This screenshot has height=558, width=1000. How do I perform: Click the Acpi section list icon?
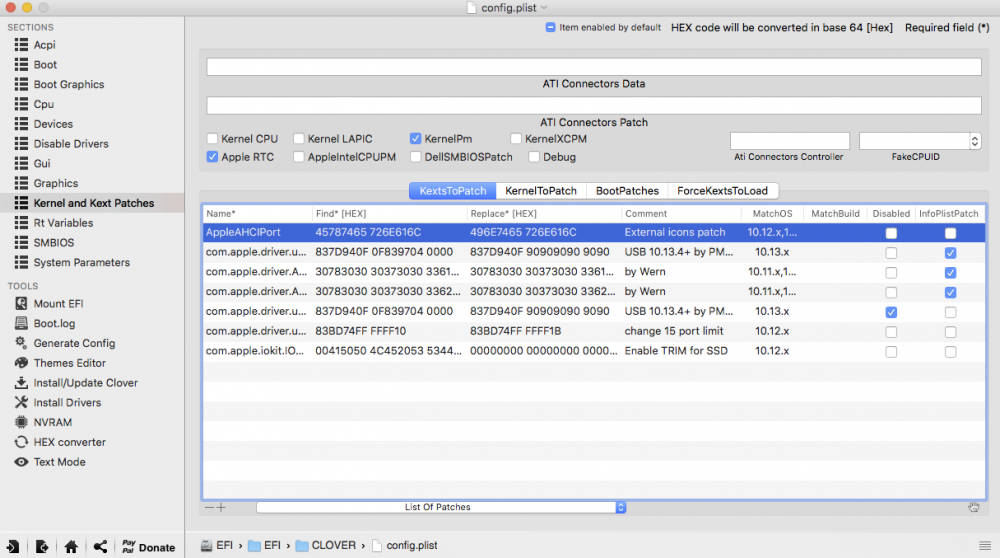[x=21, y=45]
